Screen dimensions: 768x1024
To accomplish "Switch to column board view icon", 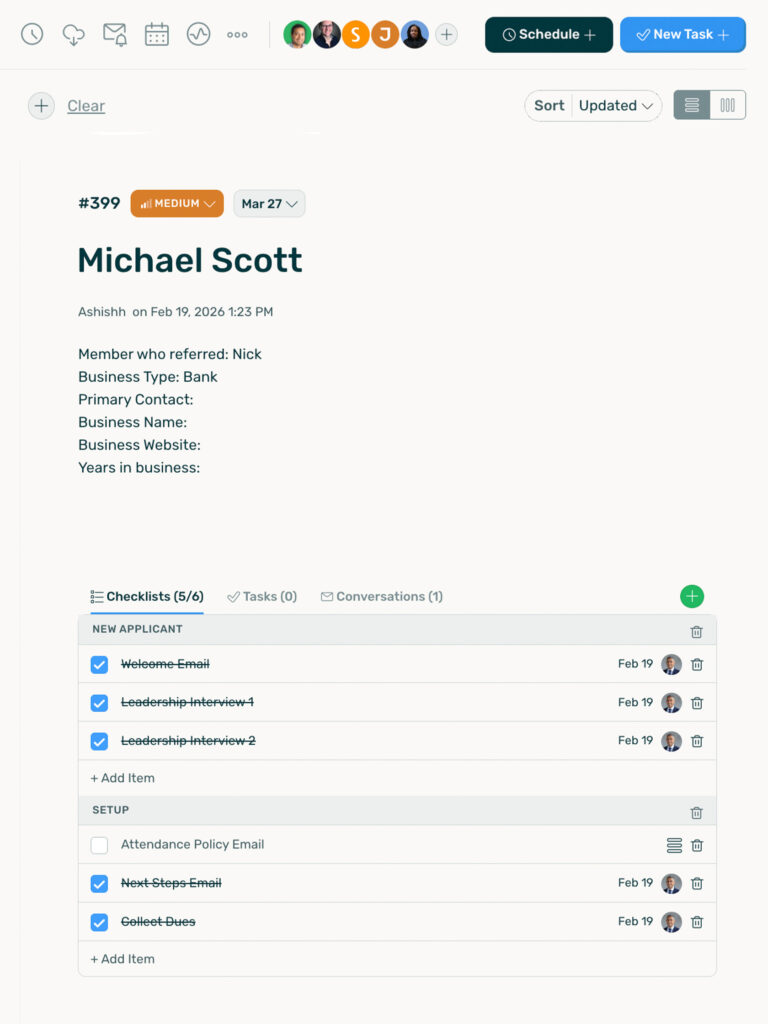I will 728,105.
